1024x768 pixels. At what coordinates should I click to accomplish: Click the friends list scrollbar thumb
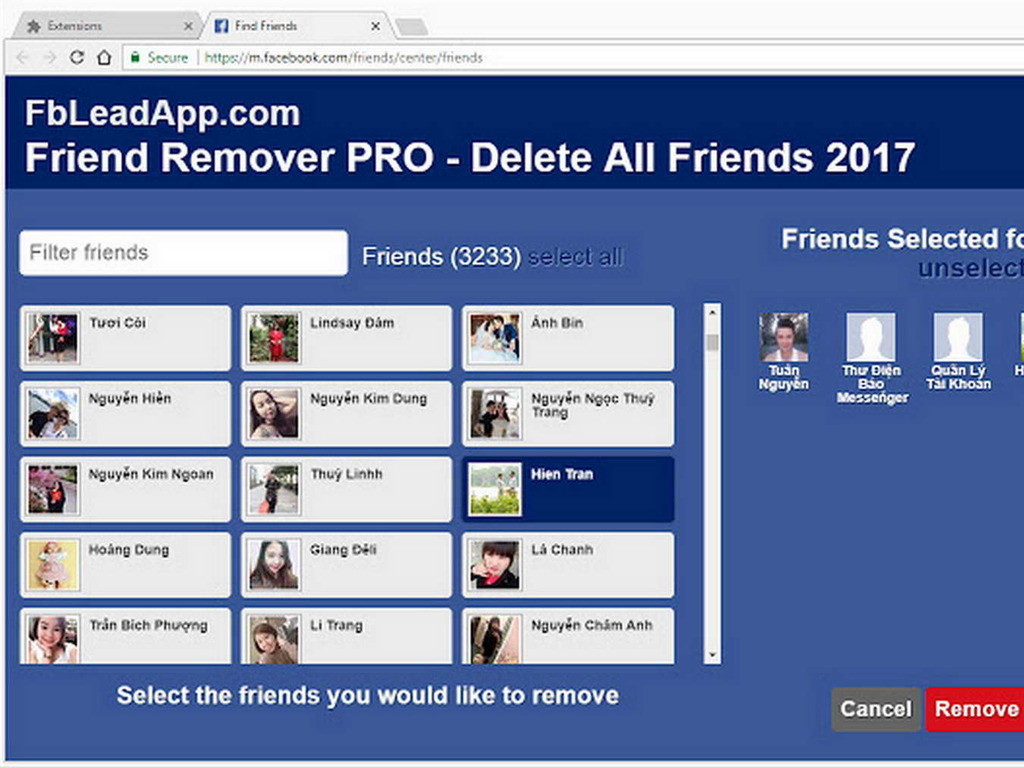pyautogui.click(x=712, y=342)
